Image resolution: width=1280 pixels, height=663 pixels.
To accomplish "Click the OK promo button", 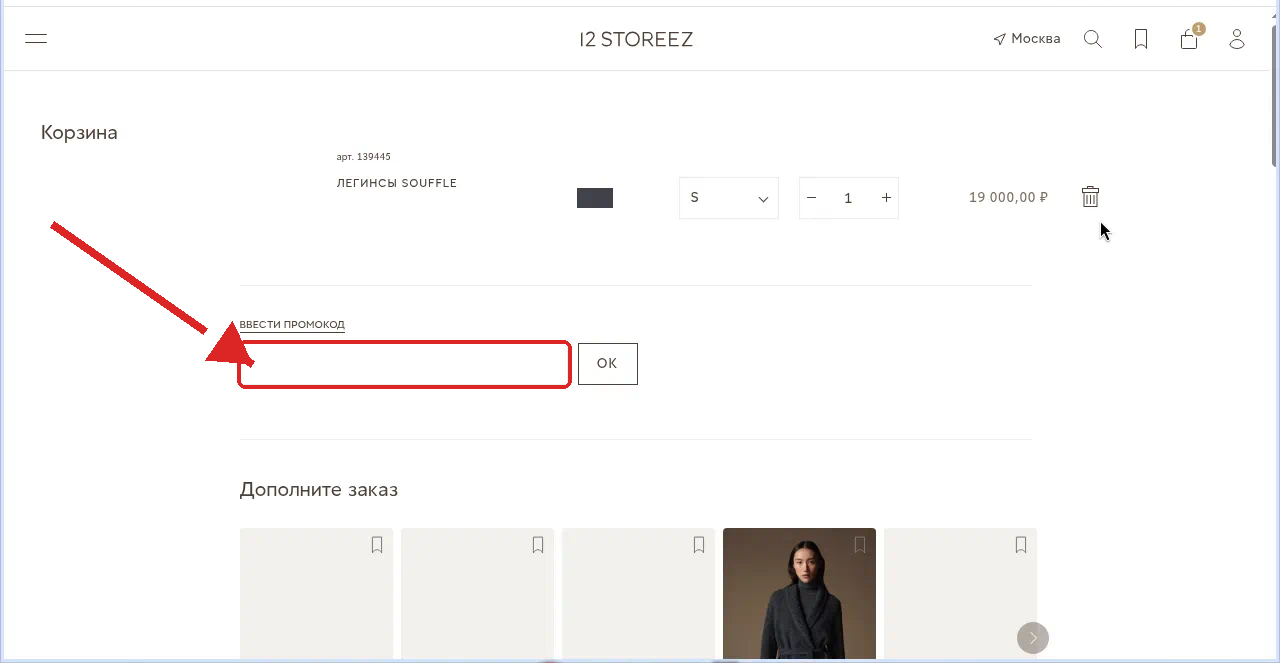I will (608, 364).
